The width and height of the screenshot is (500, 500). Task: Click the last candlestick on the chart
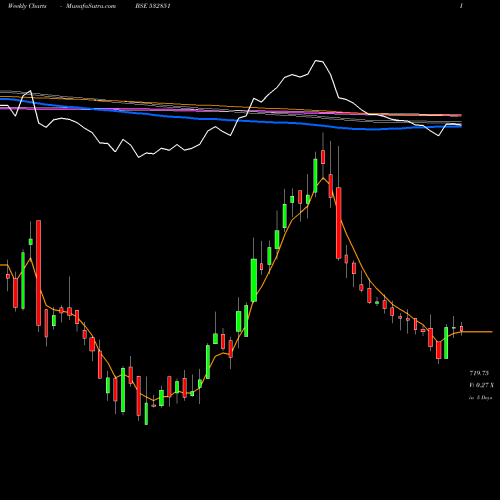(x=462, y=329)
